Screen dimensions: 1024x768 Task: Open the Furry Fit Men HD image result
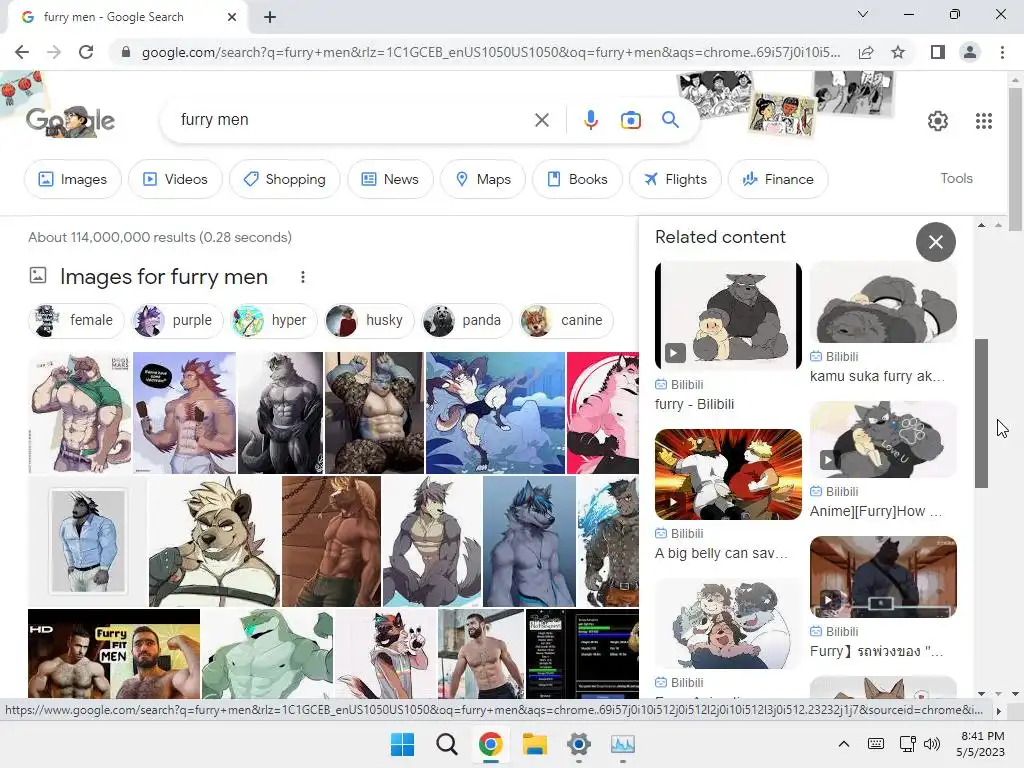[x=114, y=654]
